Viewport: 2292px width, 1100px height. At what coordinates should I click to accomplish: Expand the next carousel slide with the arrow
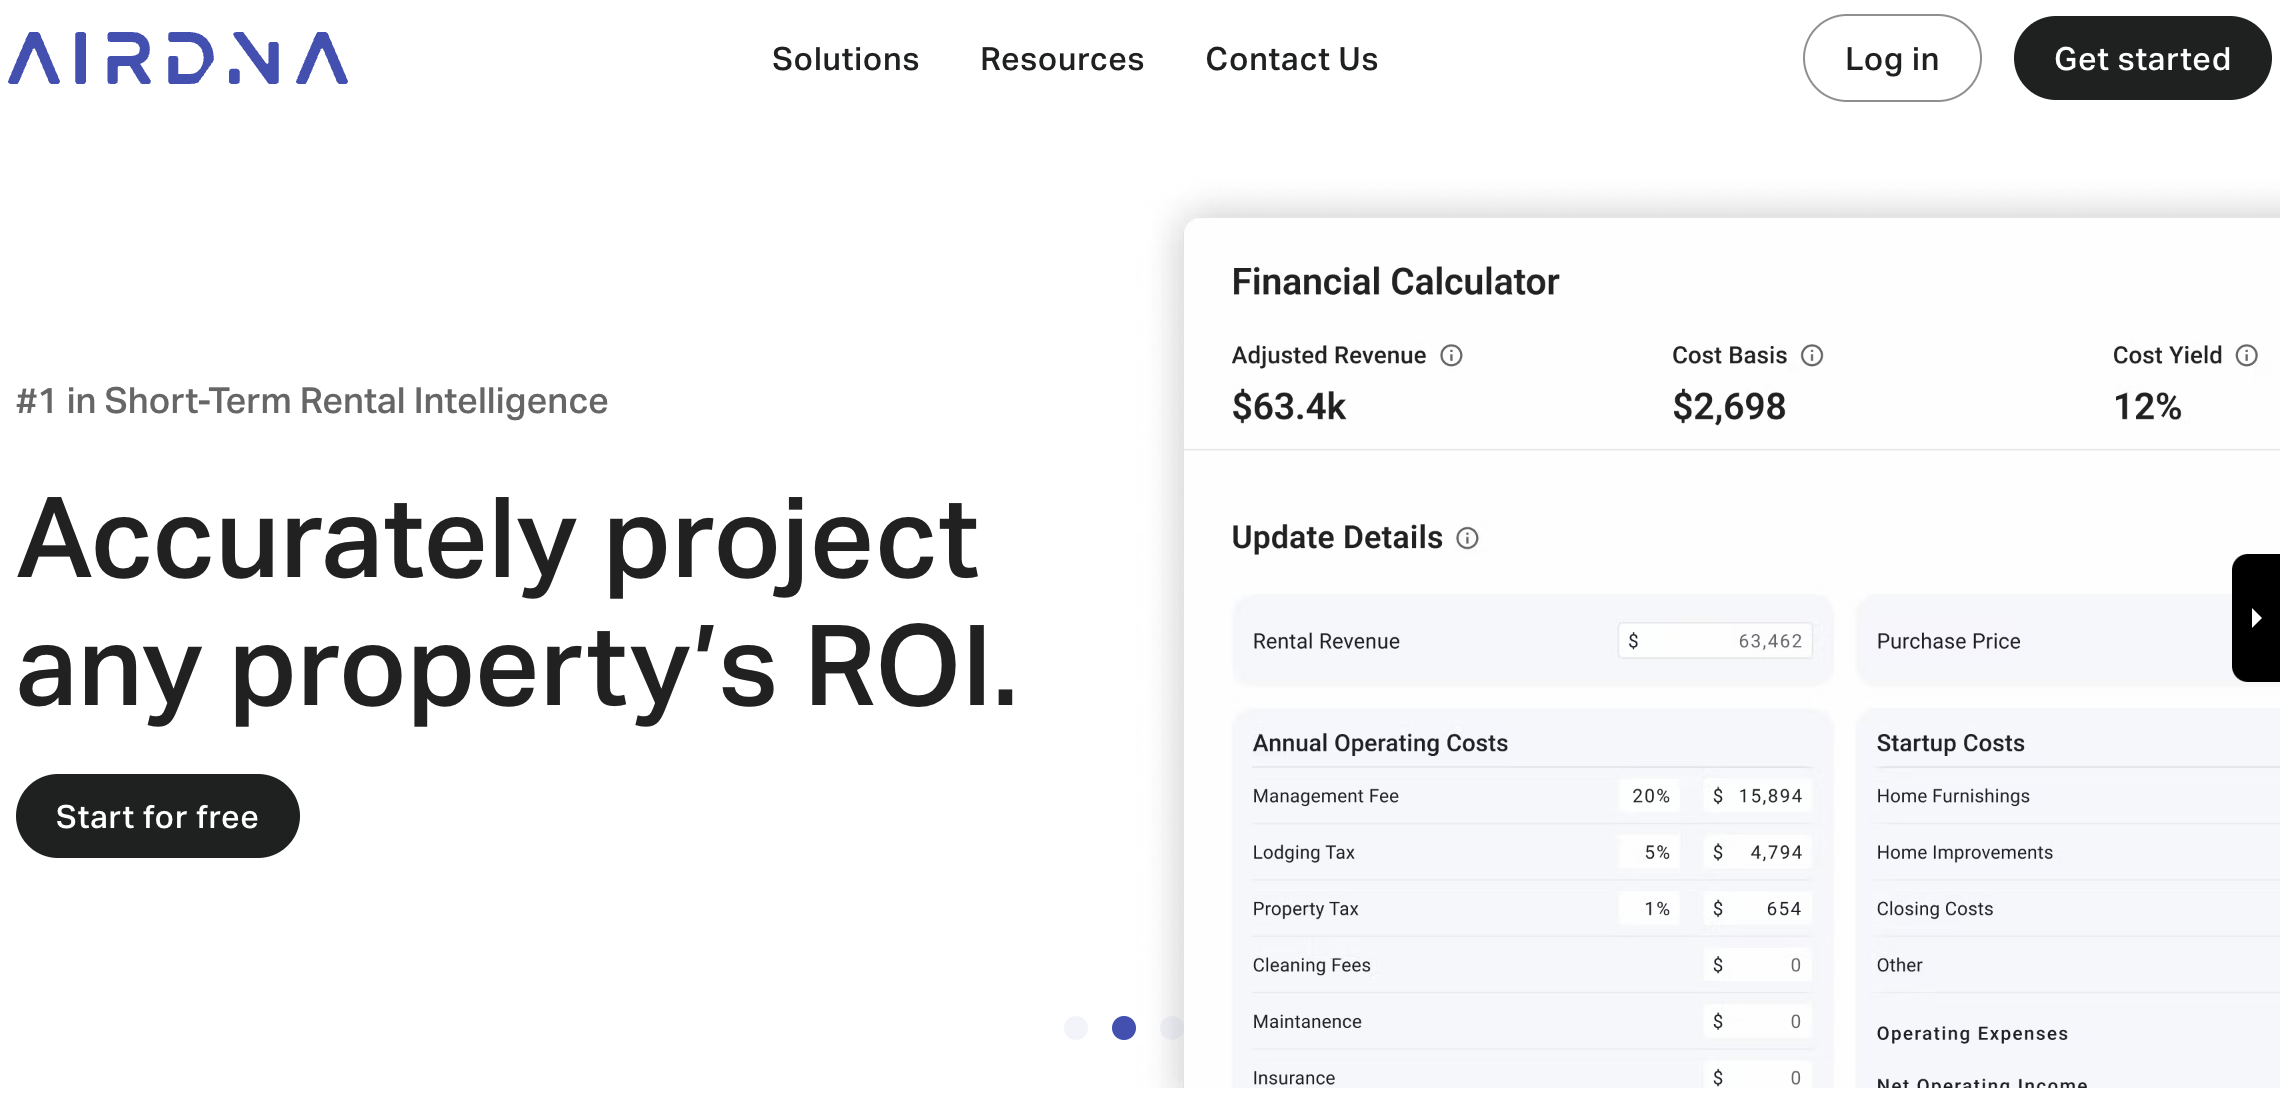tap(2257, 617)
